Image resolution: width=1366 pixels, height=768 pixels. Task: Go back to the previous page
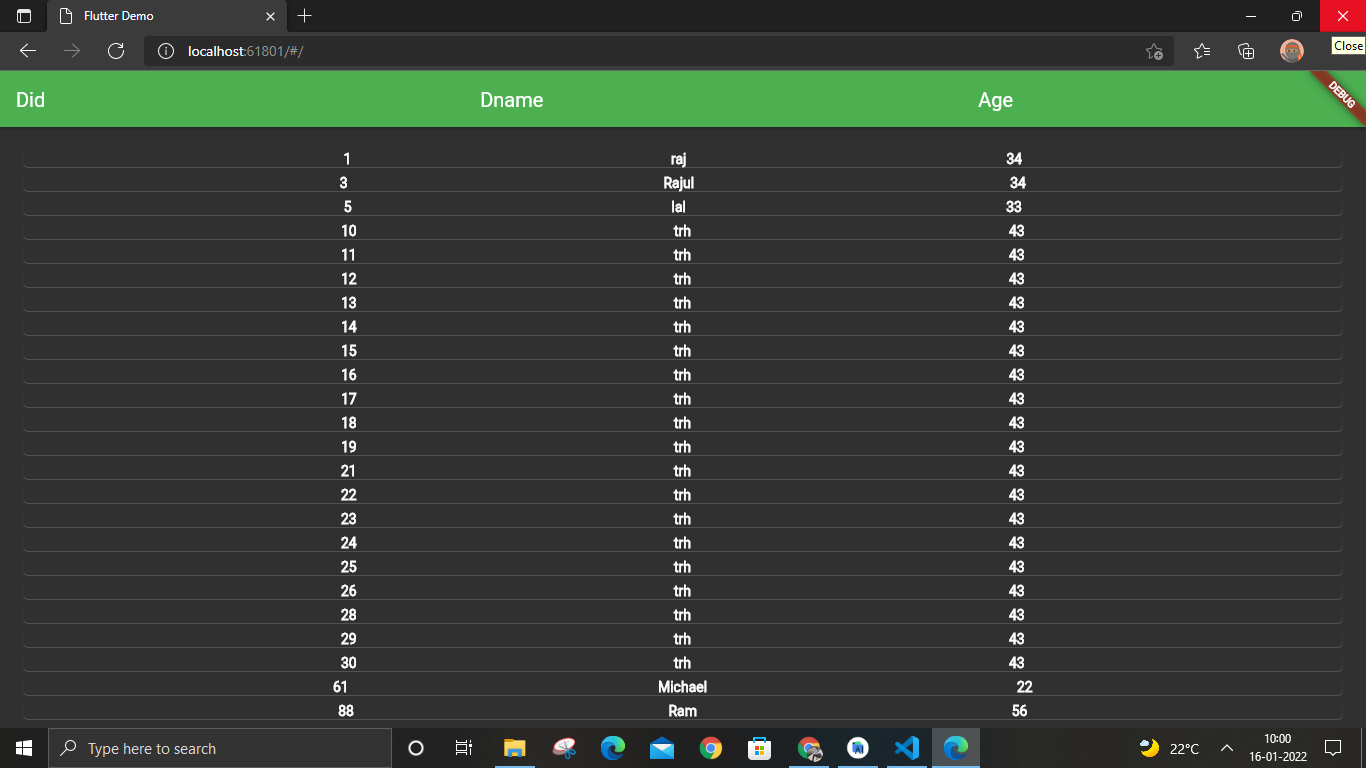[x=28, y=51]
